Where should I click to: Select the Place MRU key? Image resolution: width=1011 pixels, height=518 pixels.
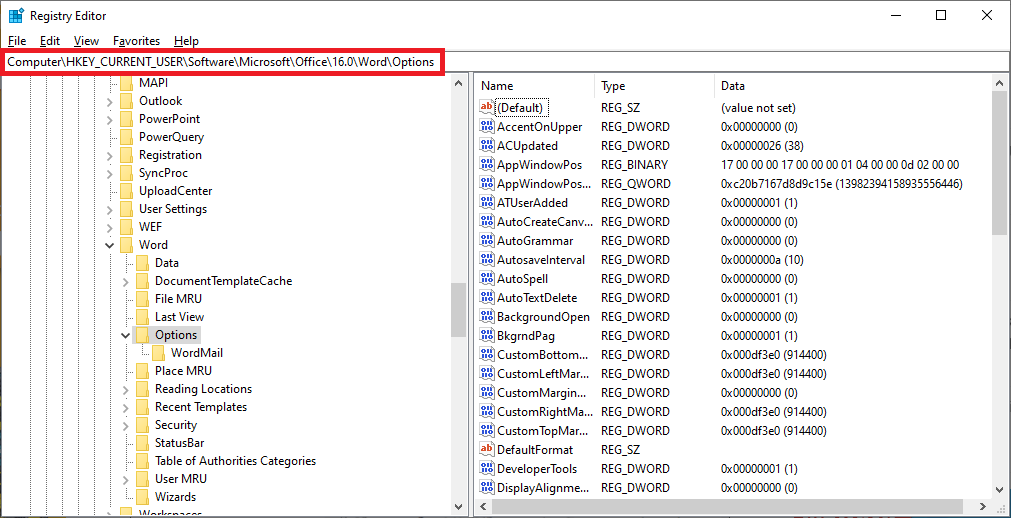183,371
